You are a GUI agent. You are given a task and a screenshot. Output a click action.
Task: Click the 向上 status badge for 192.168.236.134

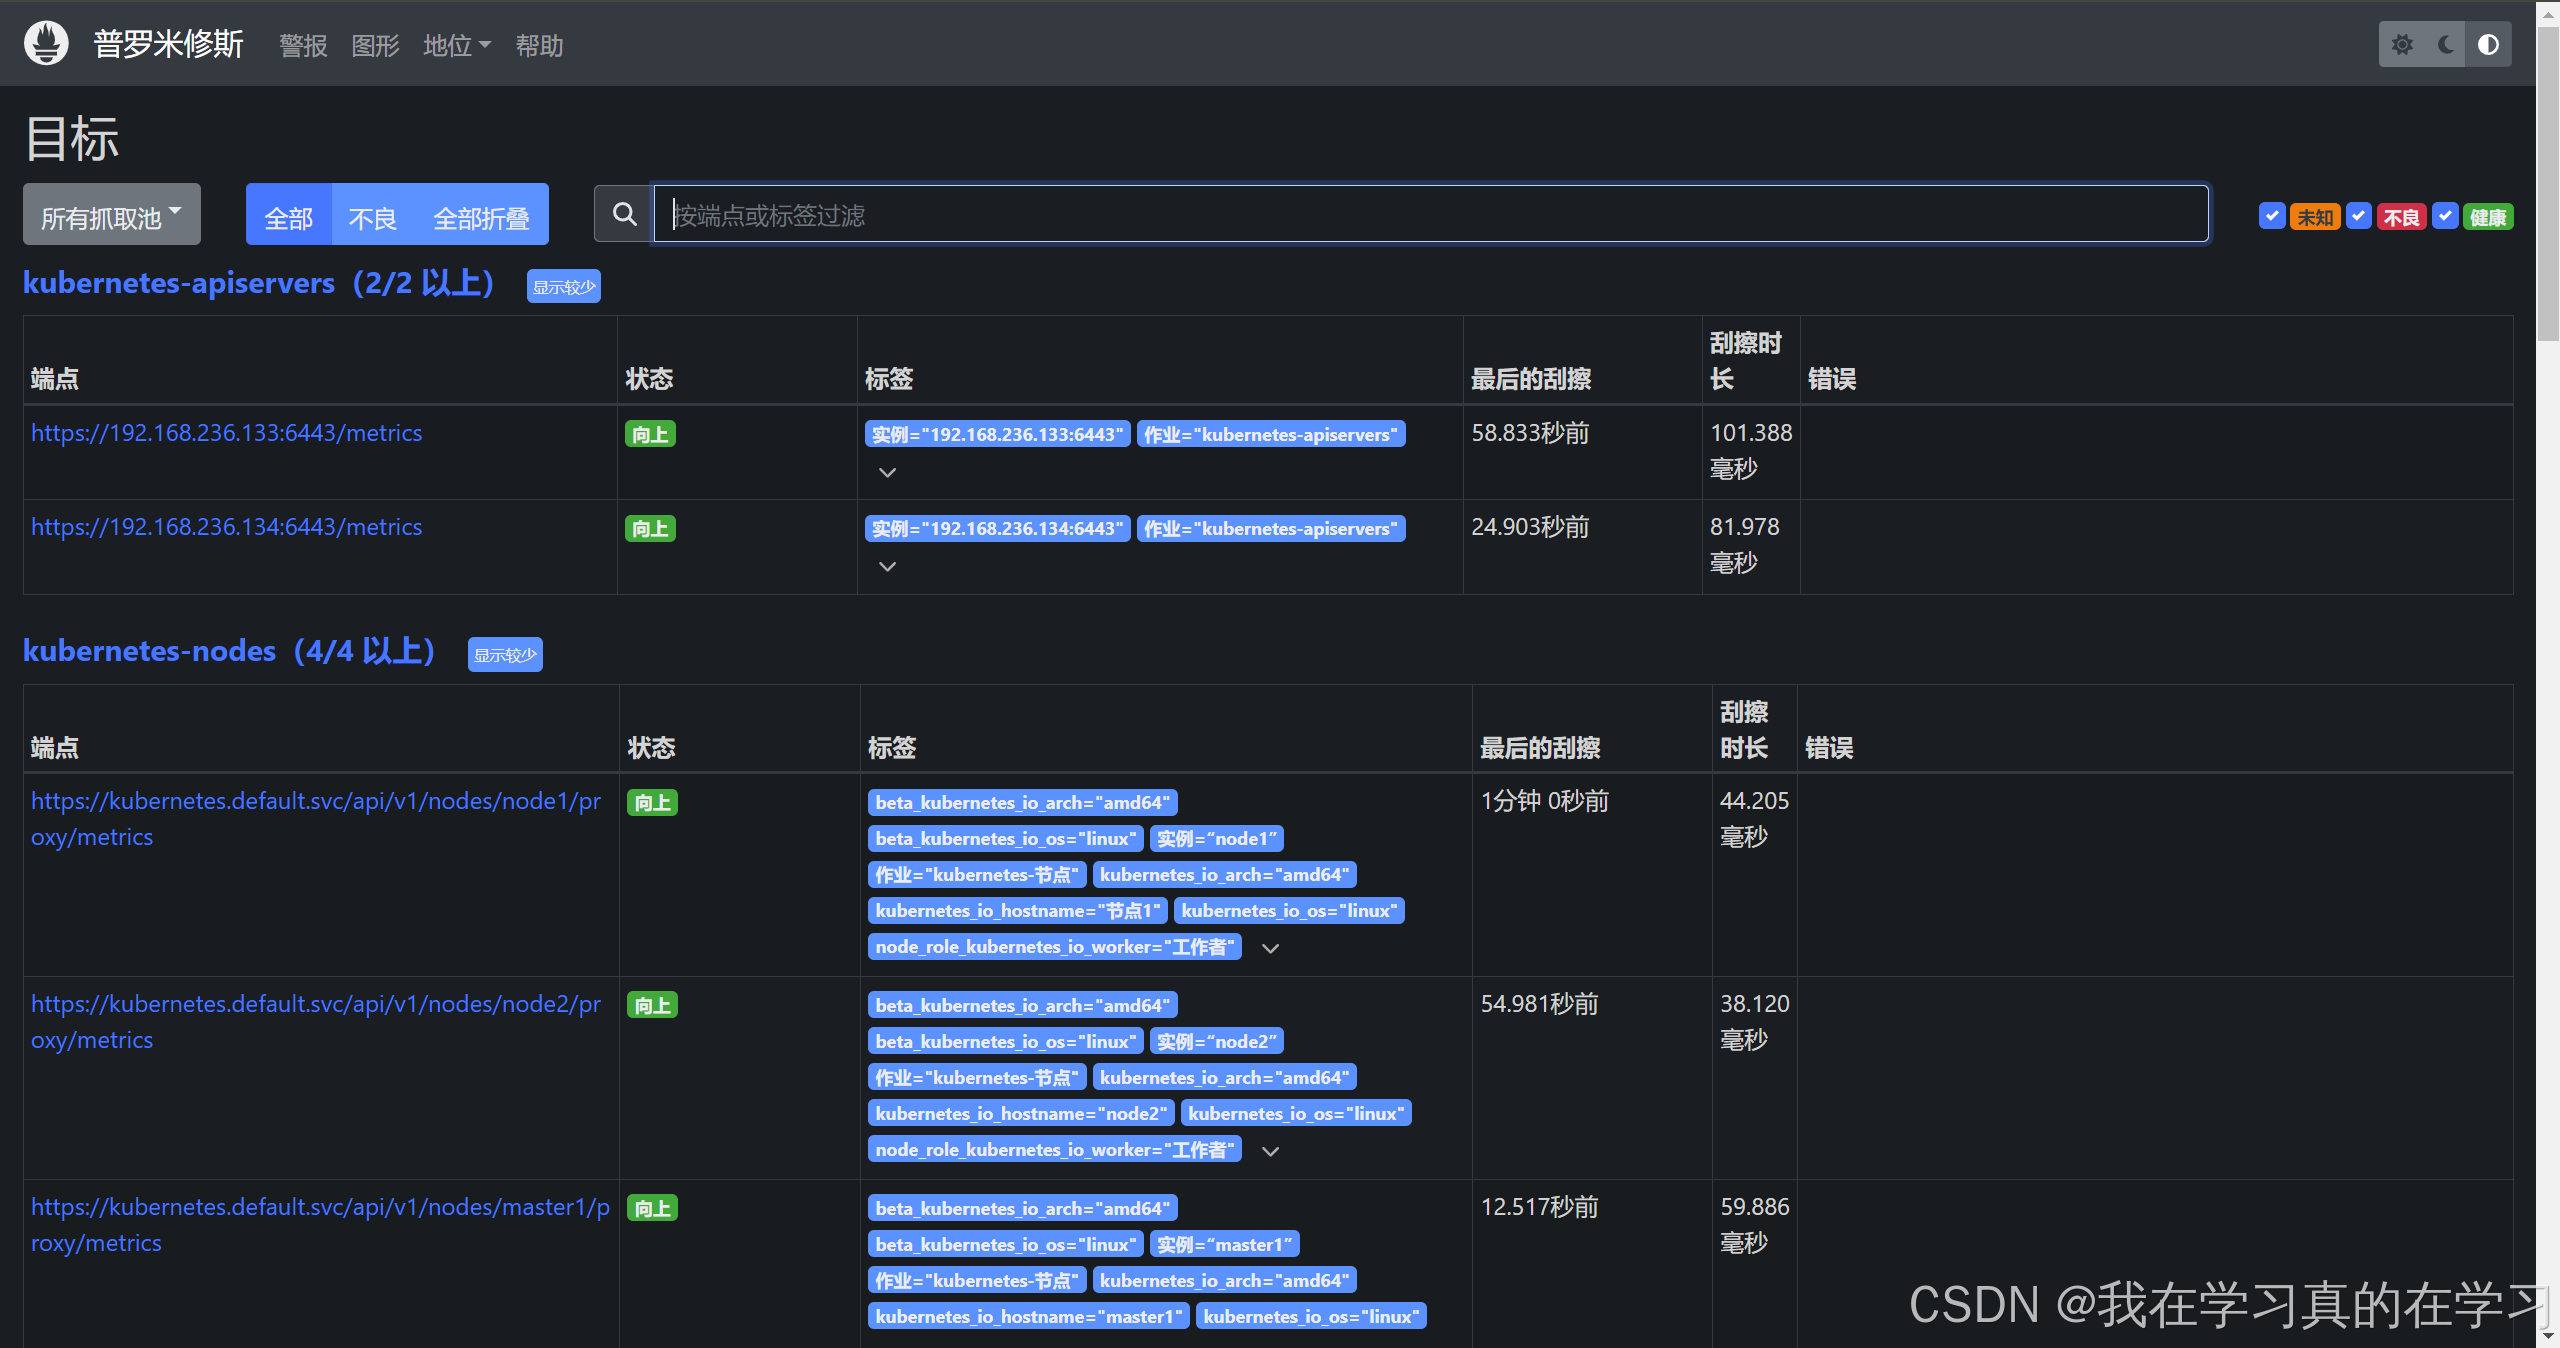[x=650, y=528]
